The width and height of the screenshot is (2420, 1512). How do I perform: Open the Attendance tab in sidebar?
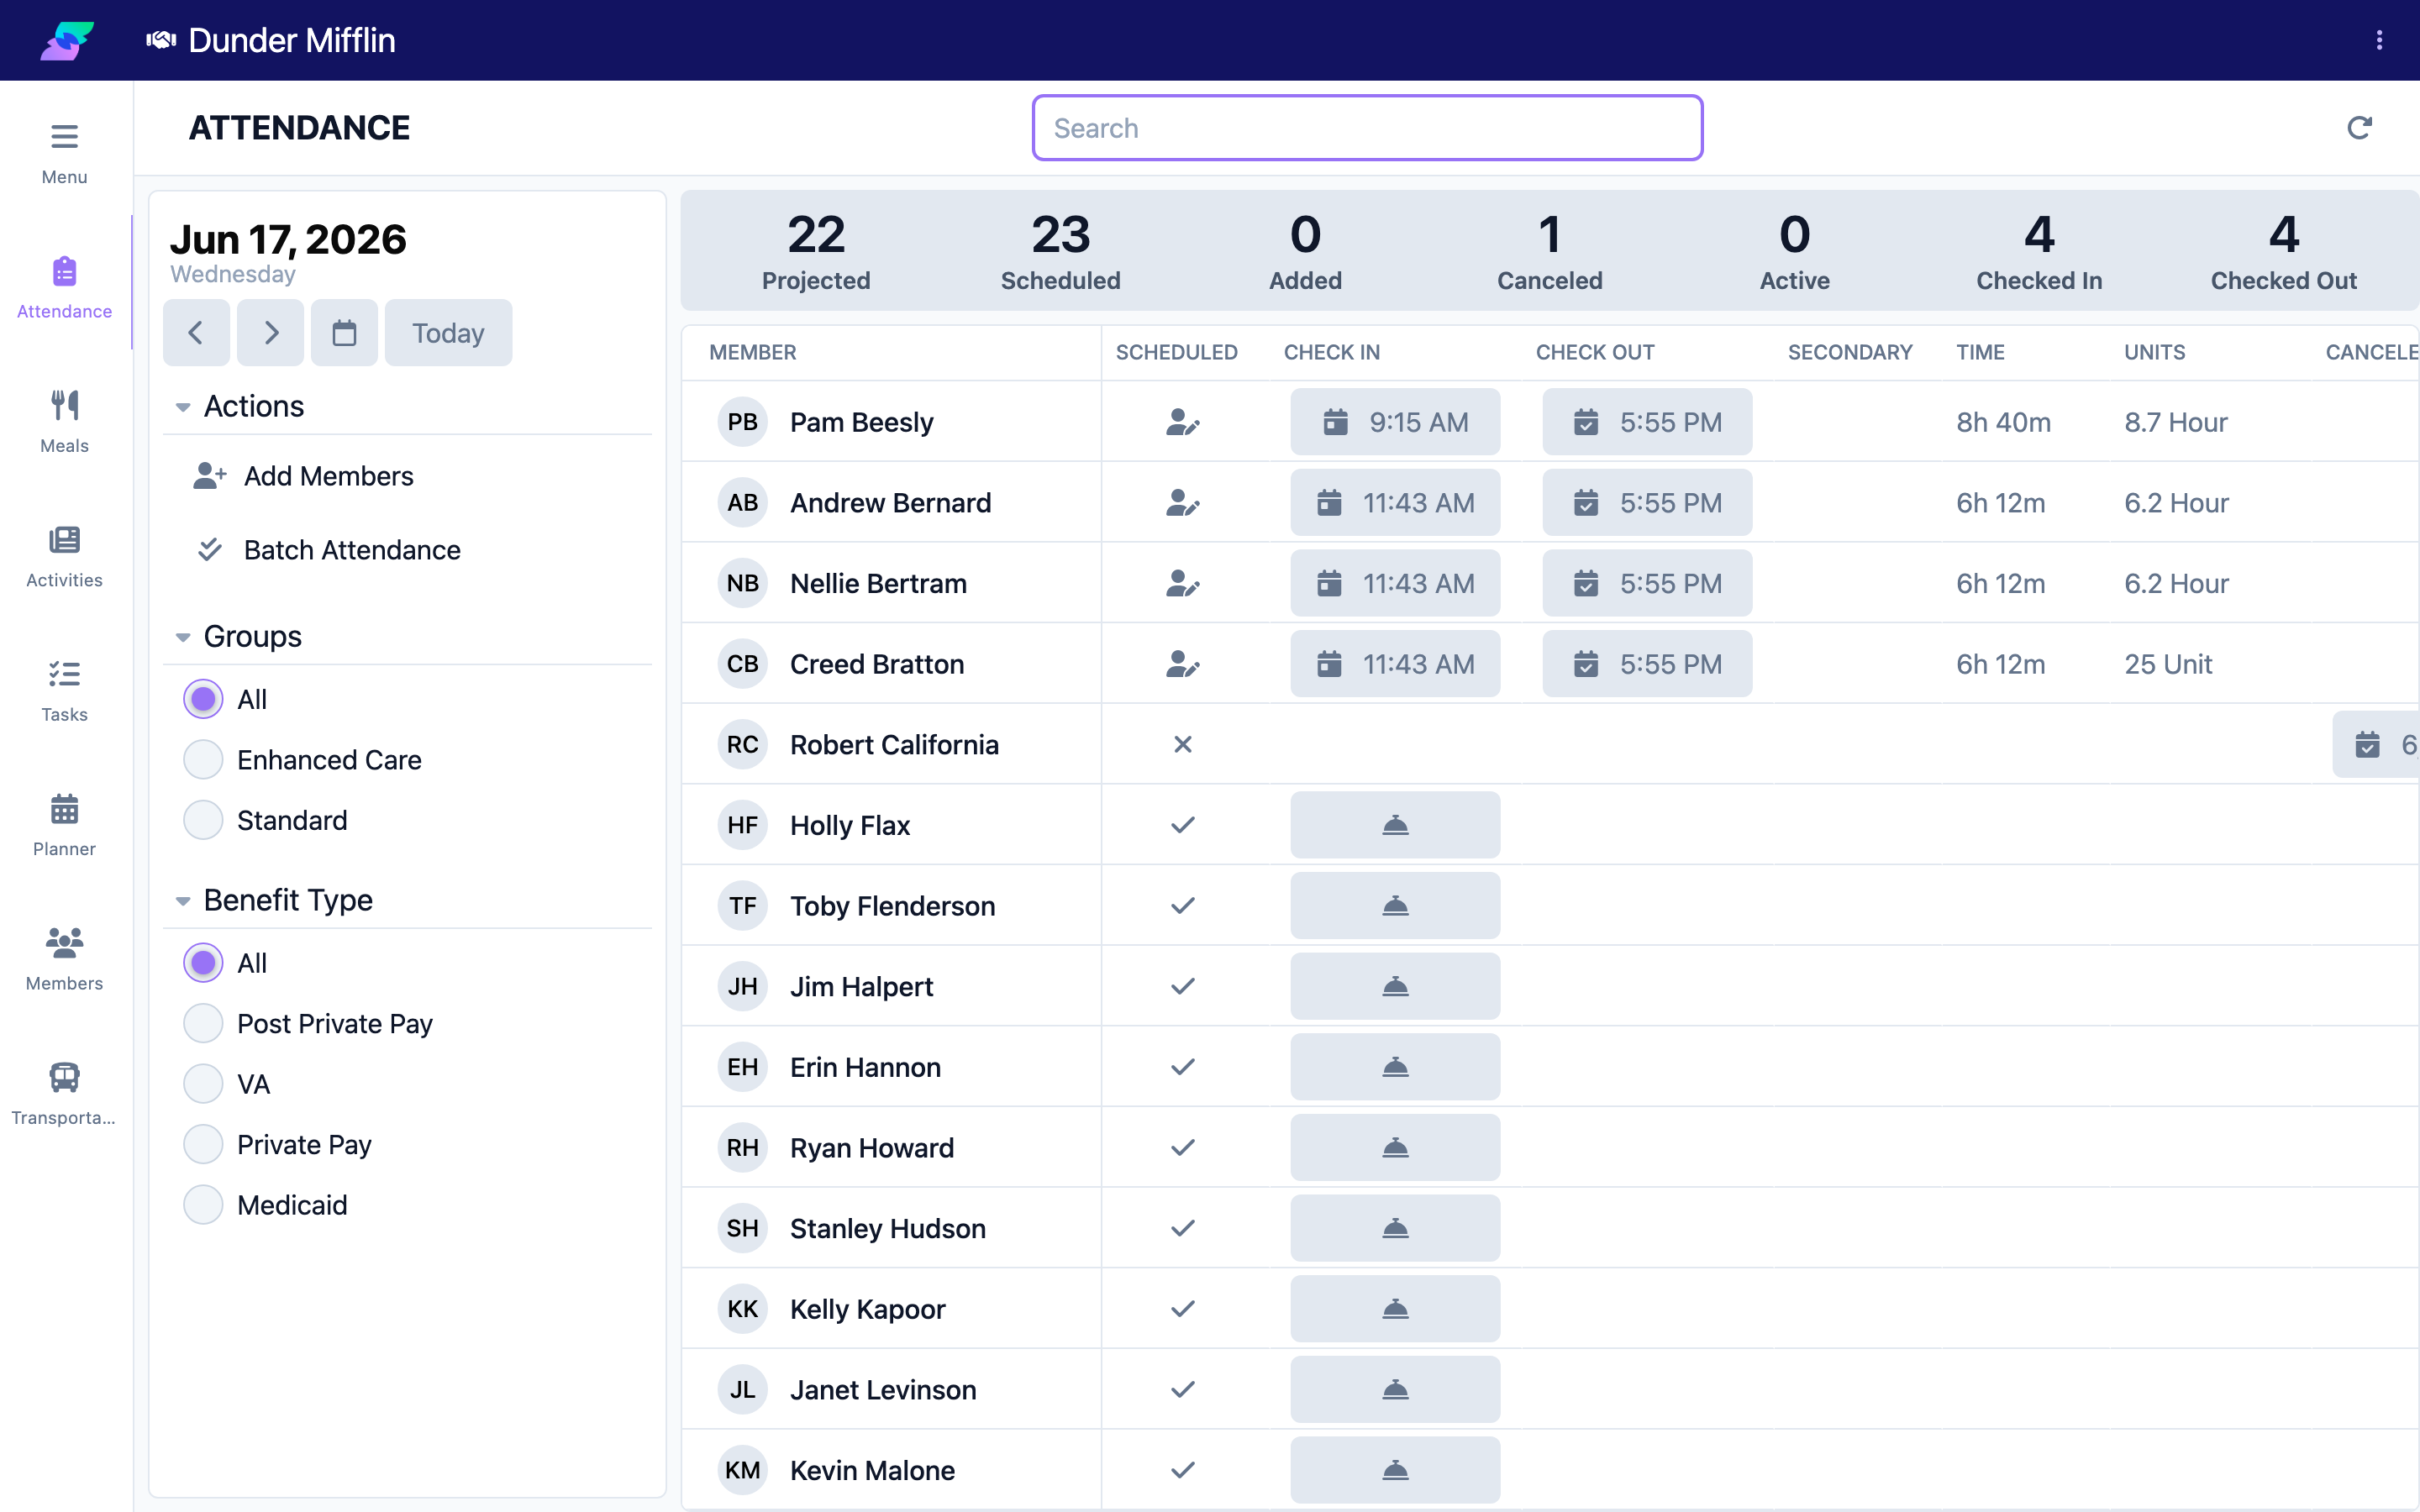[x=64, y=287]
